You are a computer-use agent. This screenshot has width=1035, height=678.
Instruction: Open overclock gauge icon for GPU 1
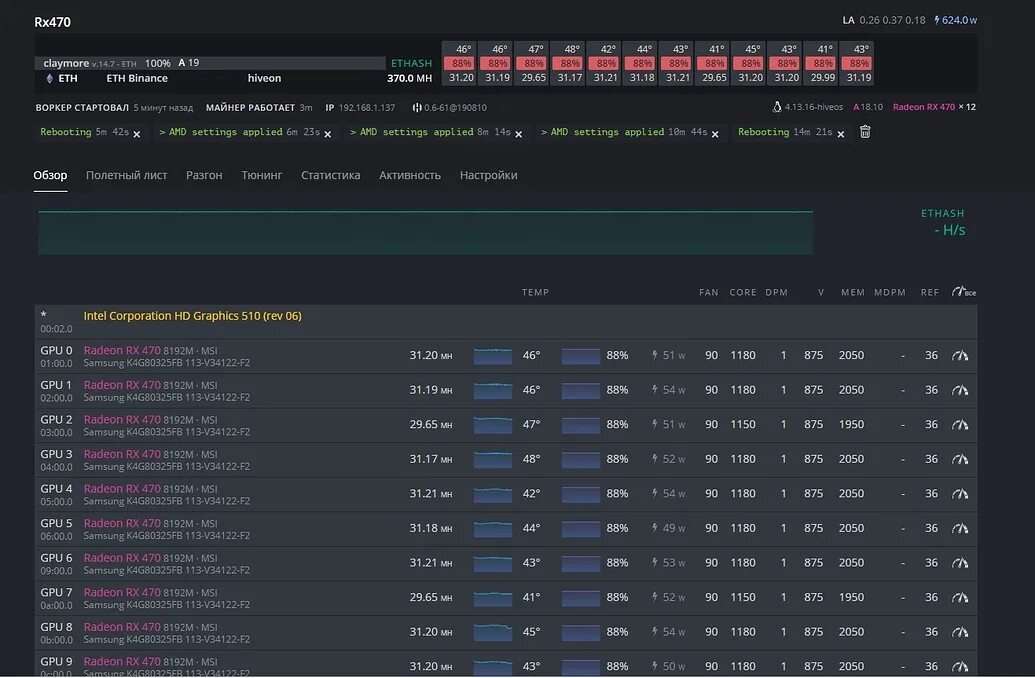point(960,390)
